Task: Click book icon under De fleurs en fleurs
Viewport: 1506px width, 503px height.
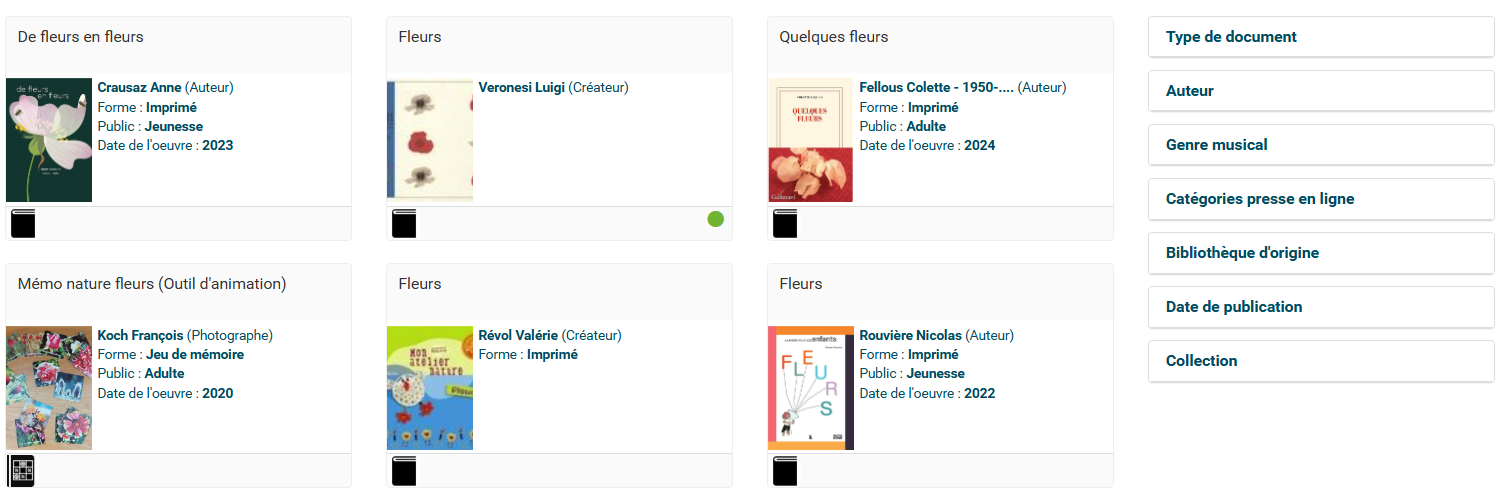Action: [x=23, y=223]
